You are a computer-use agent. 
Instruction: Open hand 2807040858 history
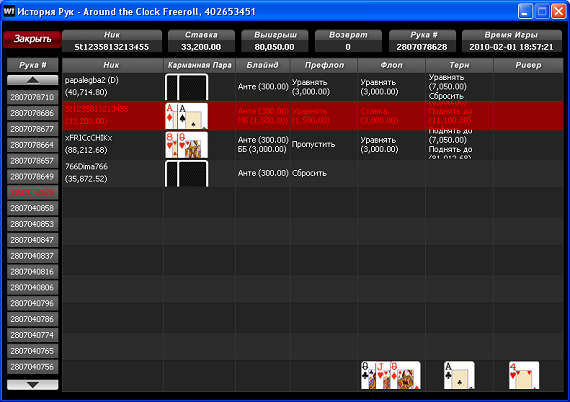click(33, 208)
